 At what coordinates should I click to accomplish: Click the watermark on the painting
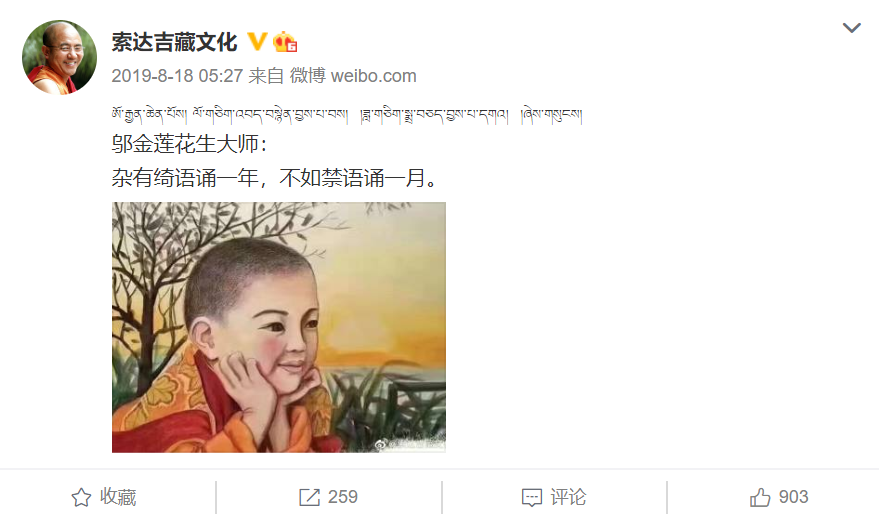pyautogui.click(x=409, y=445)
